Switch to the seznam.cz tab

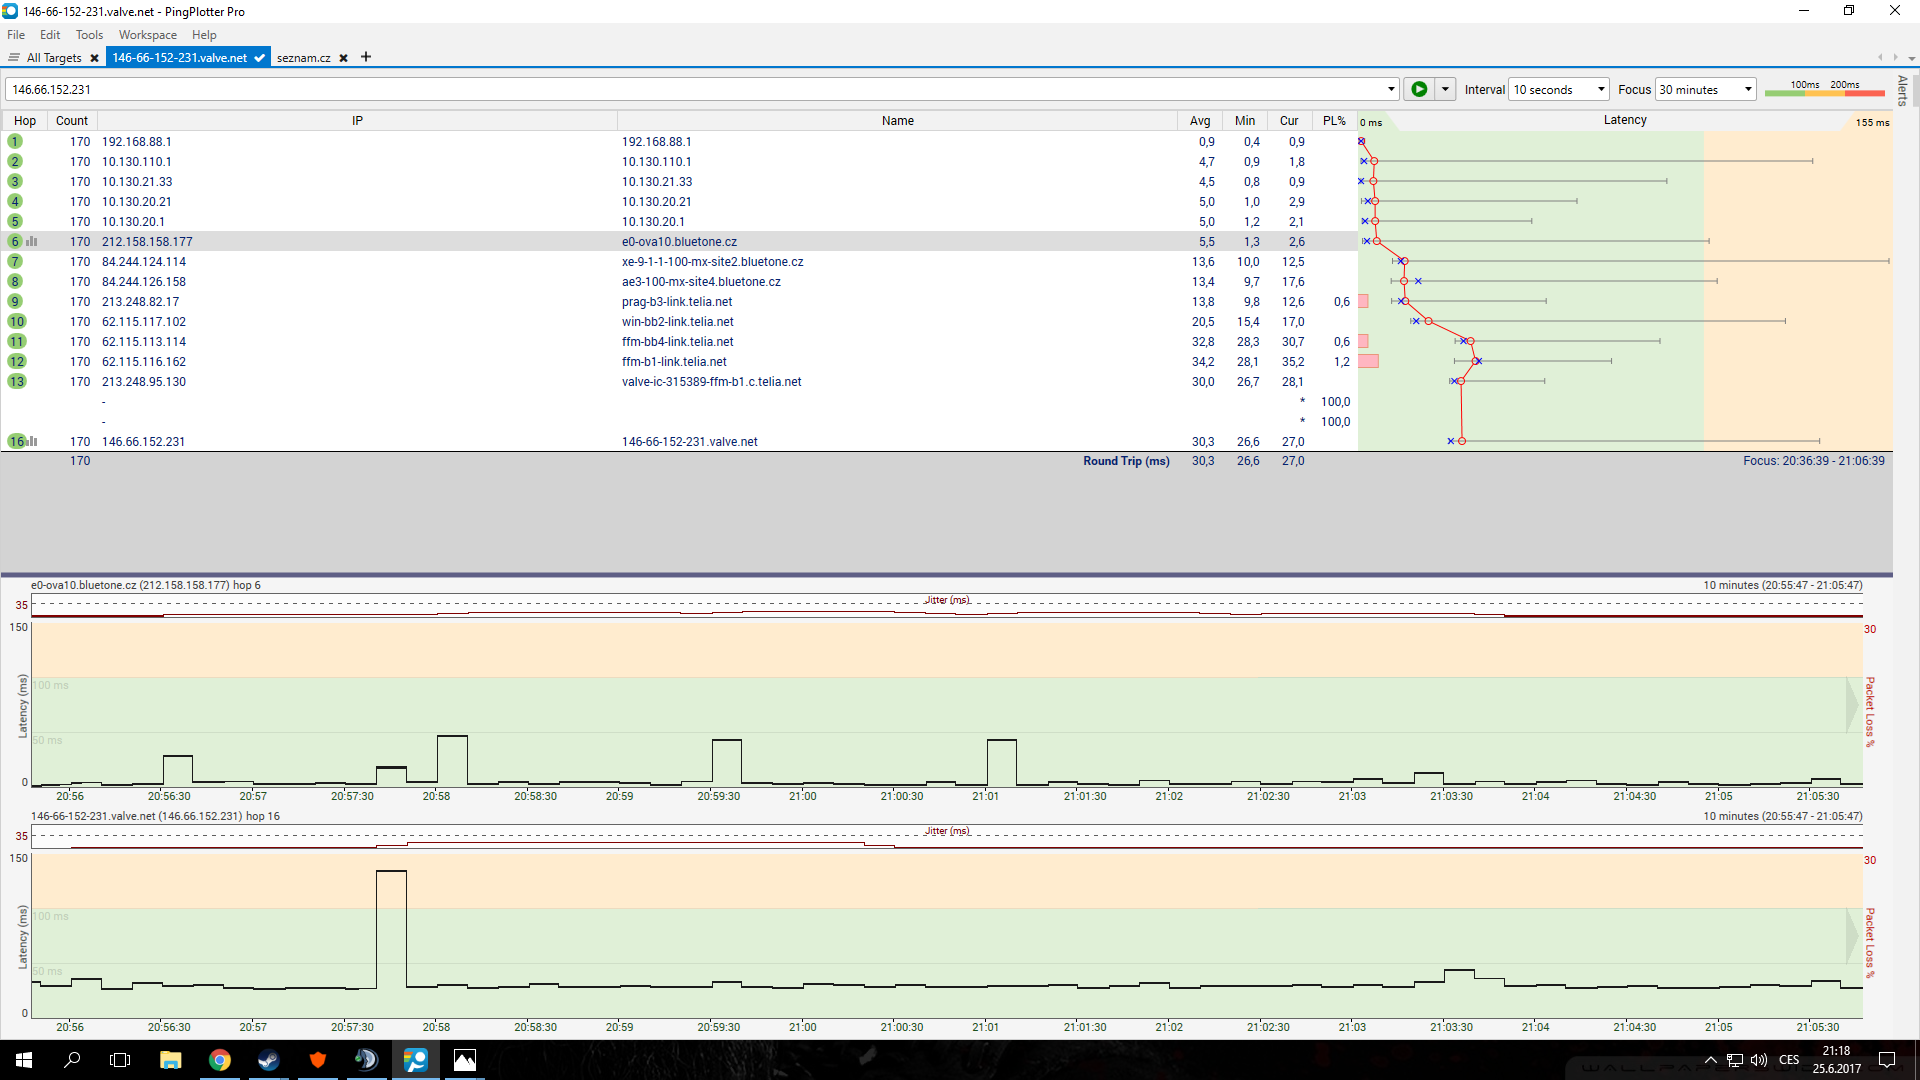tap(303, 58)
